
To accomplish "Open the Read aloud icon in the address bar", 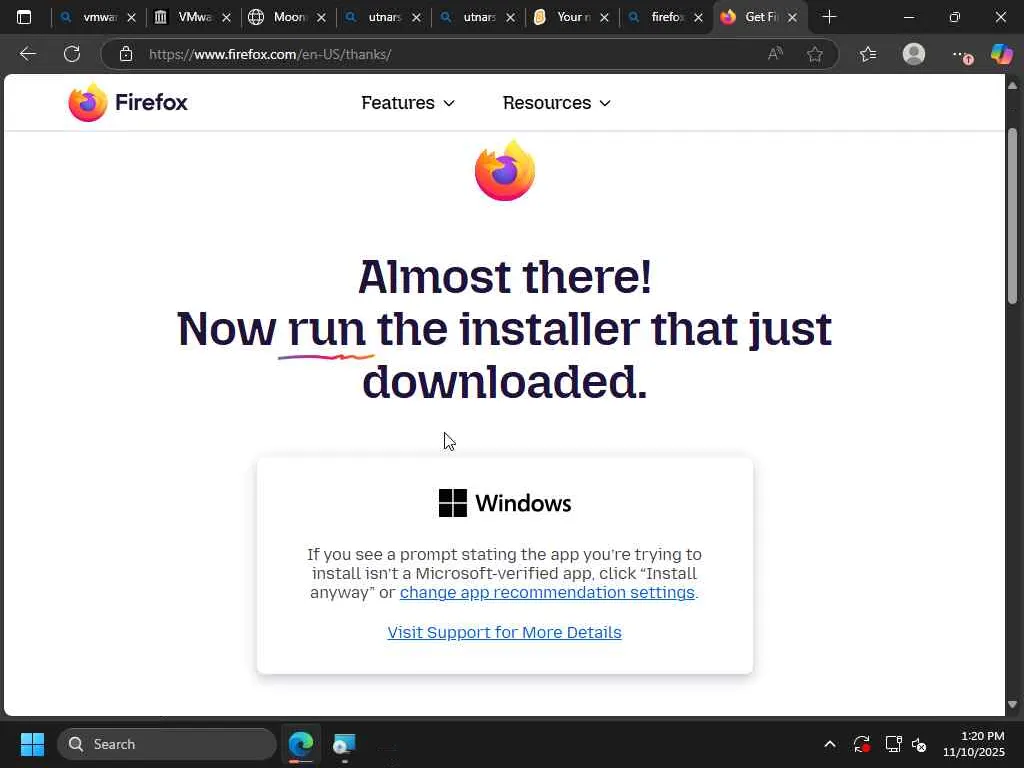I will [775, 54].
